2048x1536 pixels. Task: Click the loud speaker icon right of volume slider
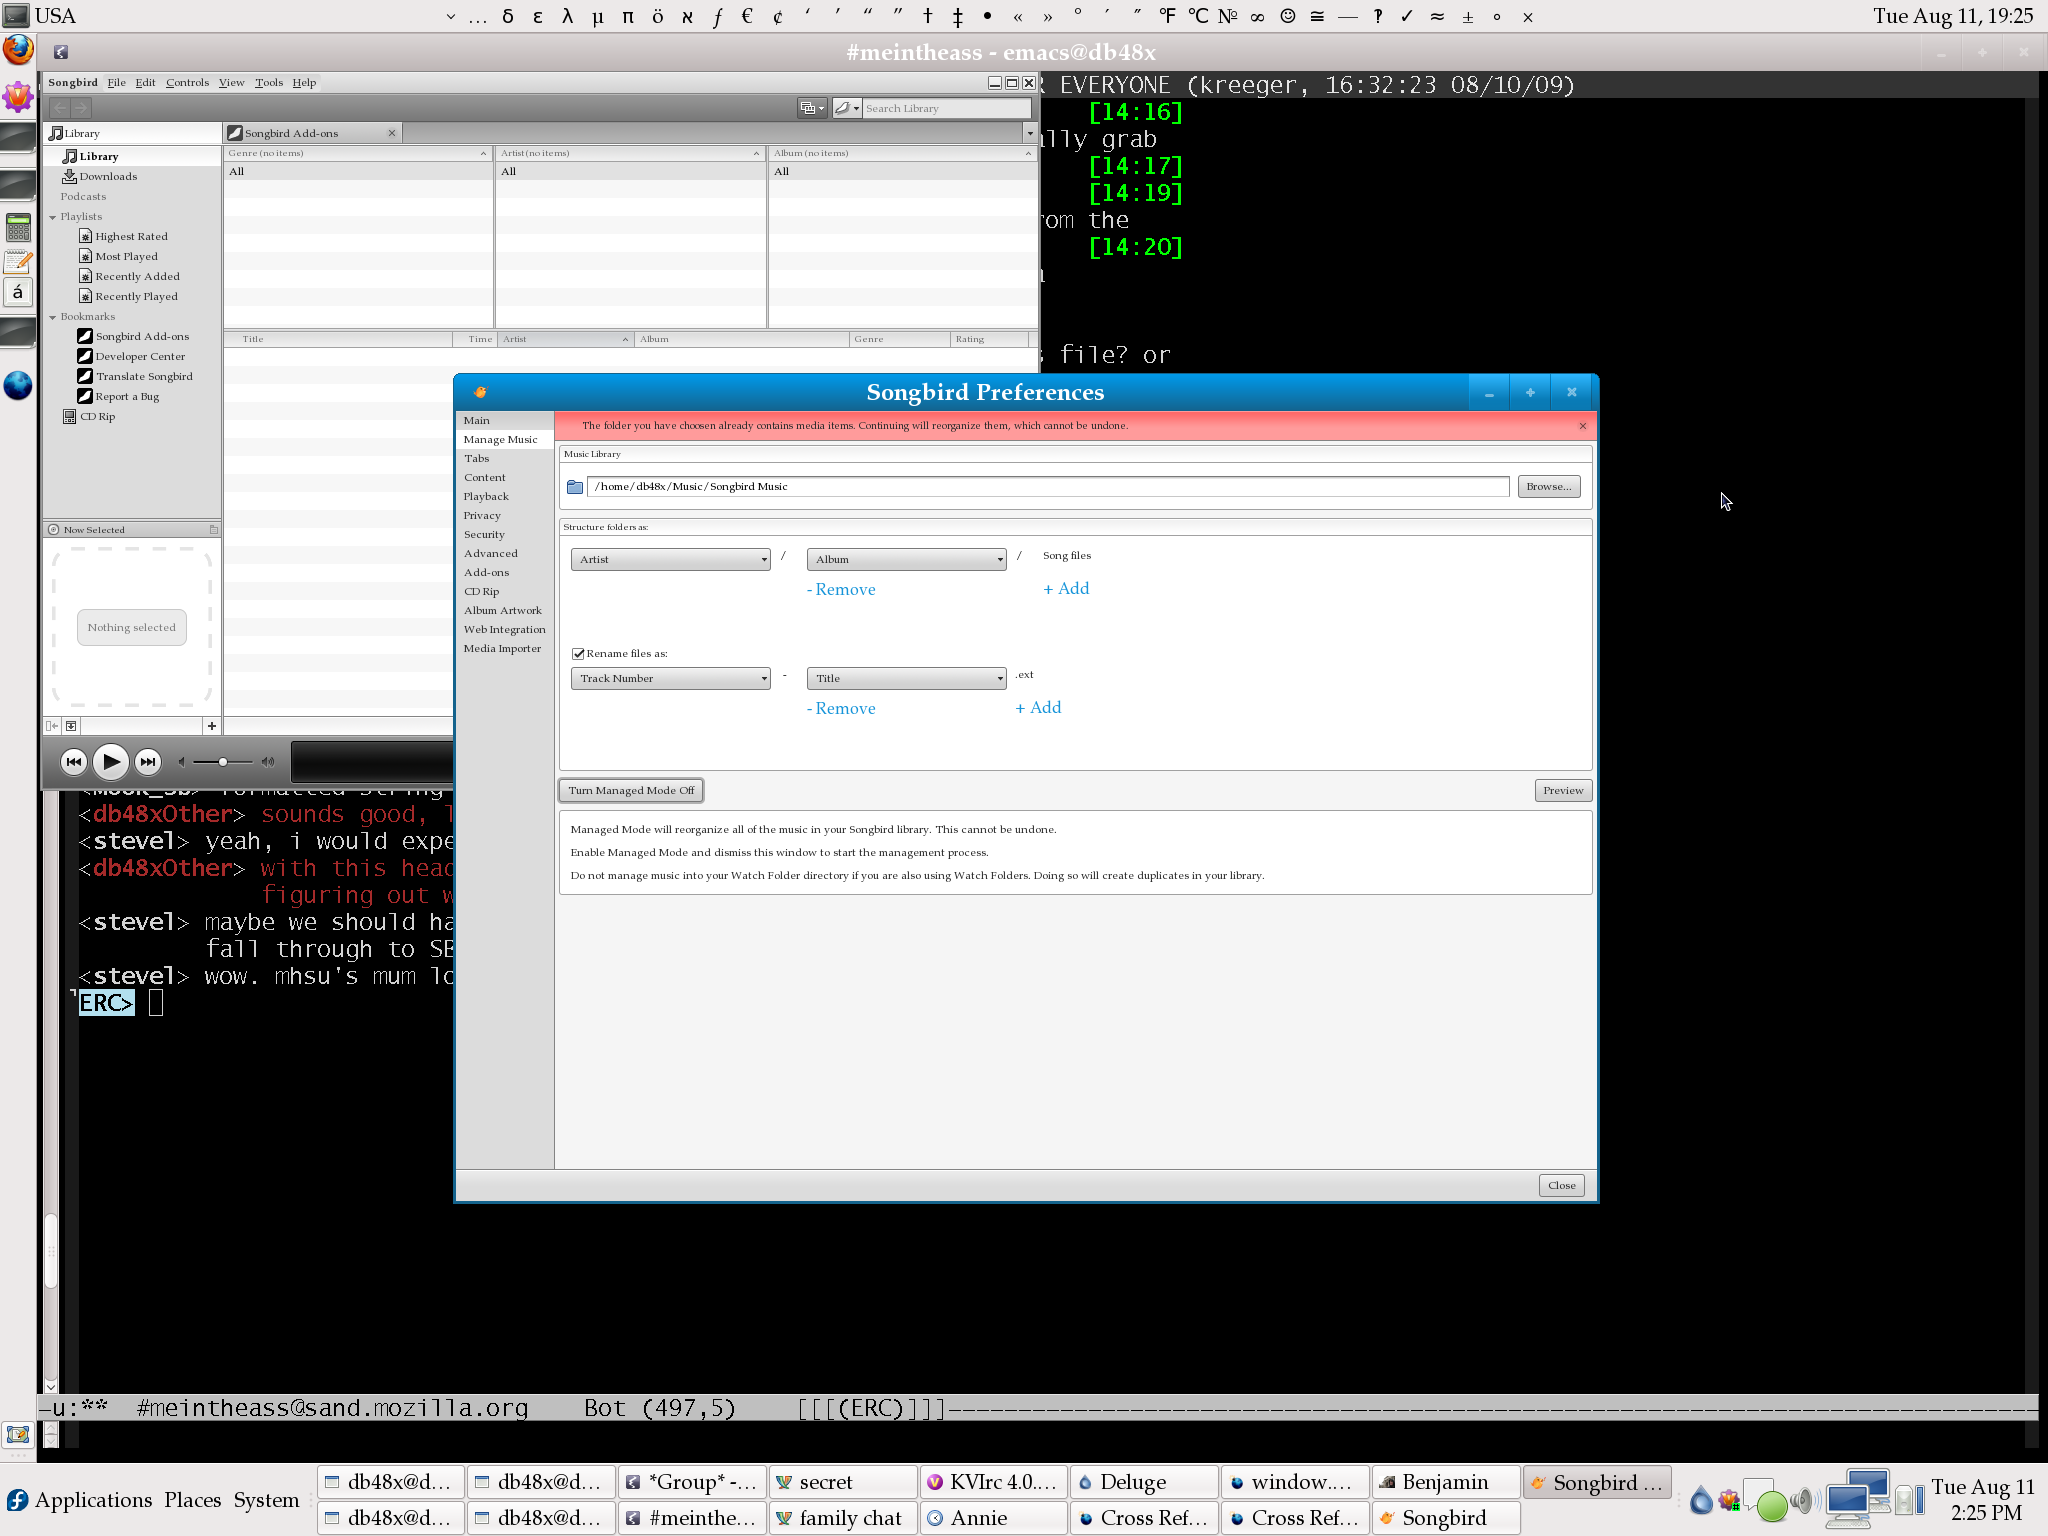268,762
